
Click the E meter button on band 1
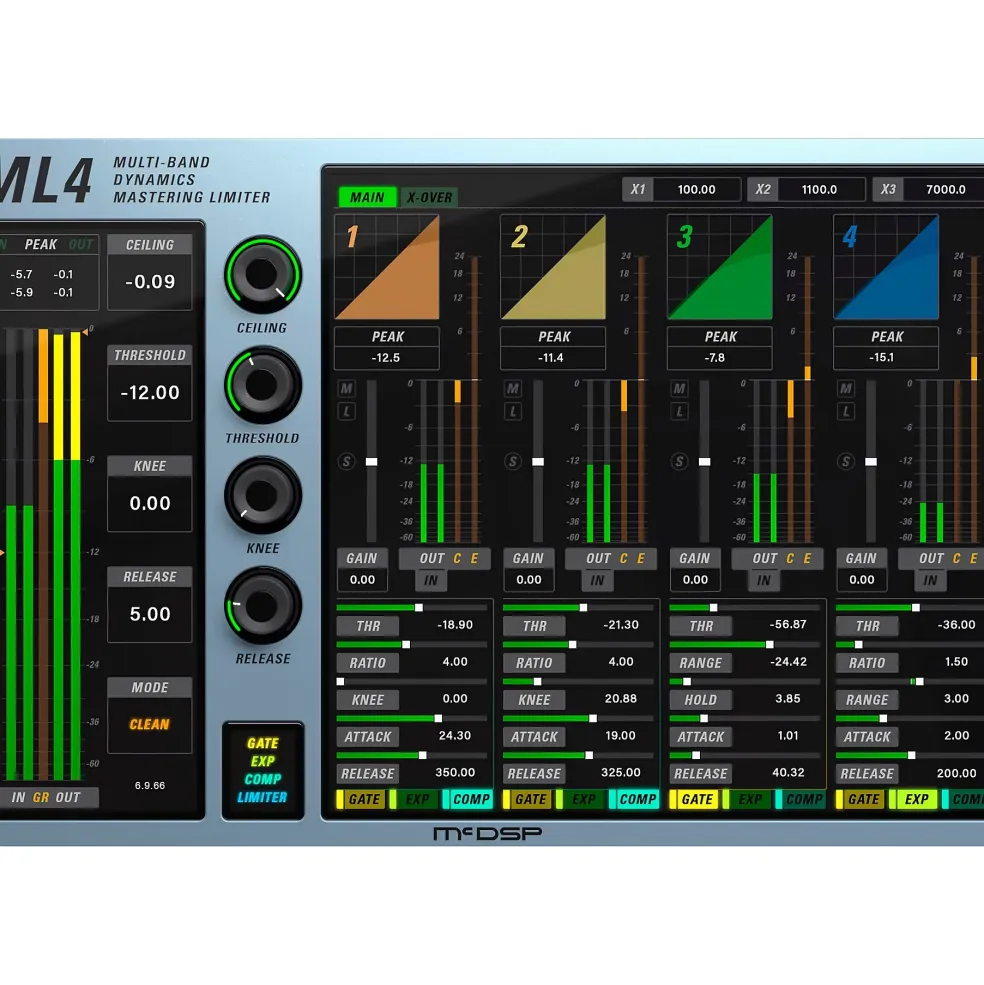point(474,558)
